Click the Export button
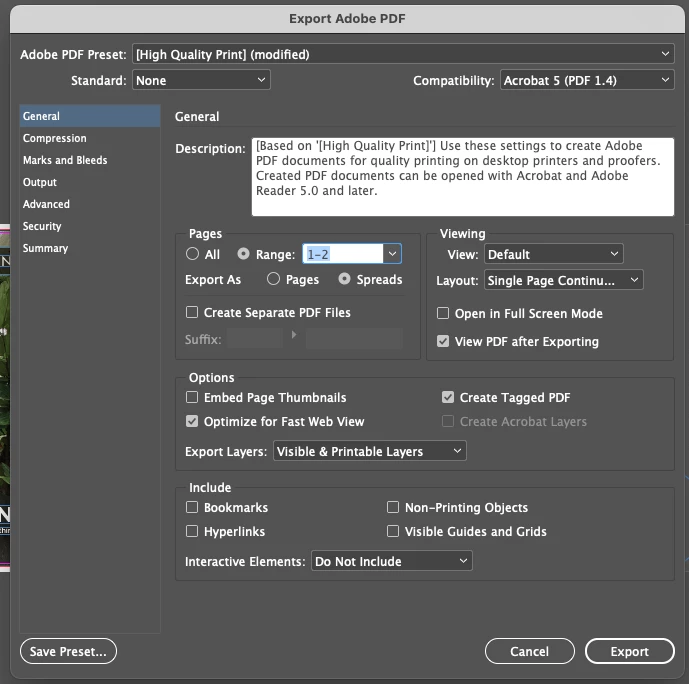Image resolution: width=689 pixels, height=684 pixels. click(629, 651)
